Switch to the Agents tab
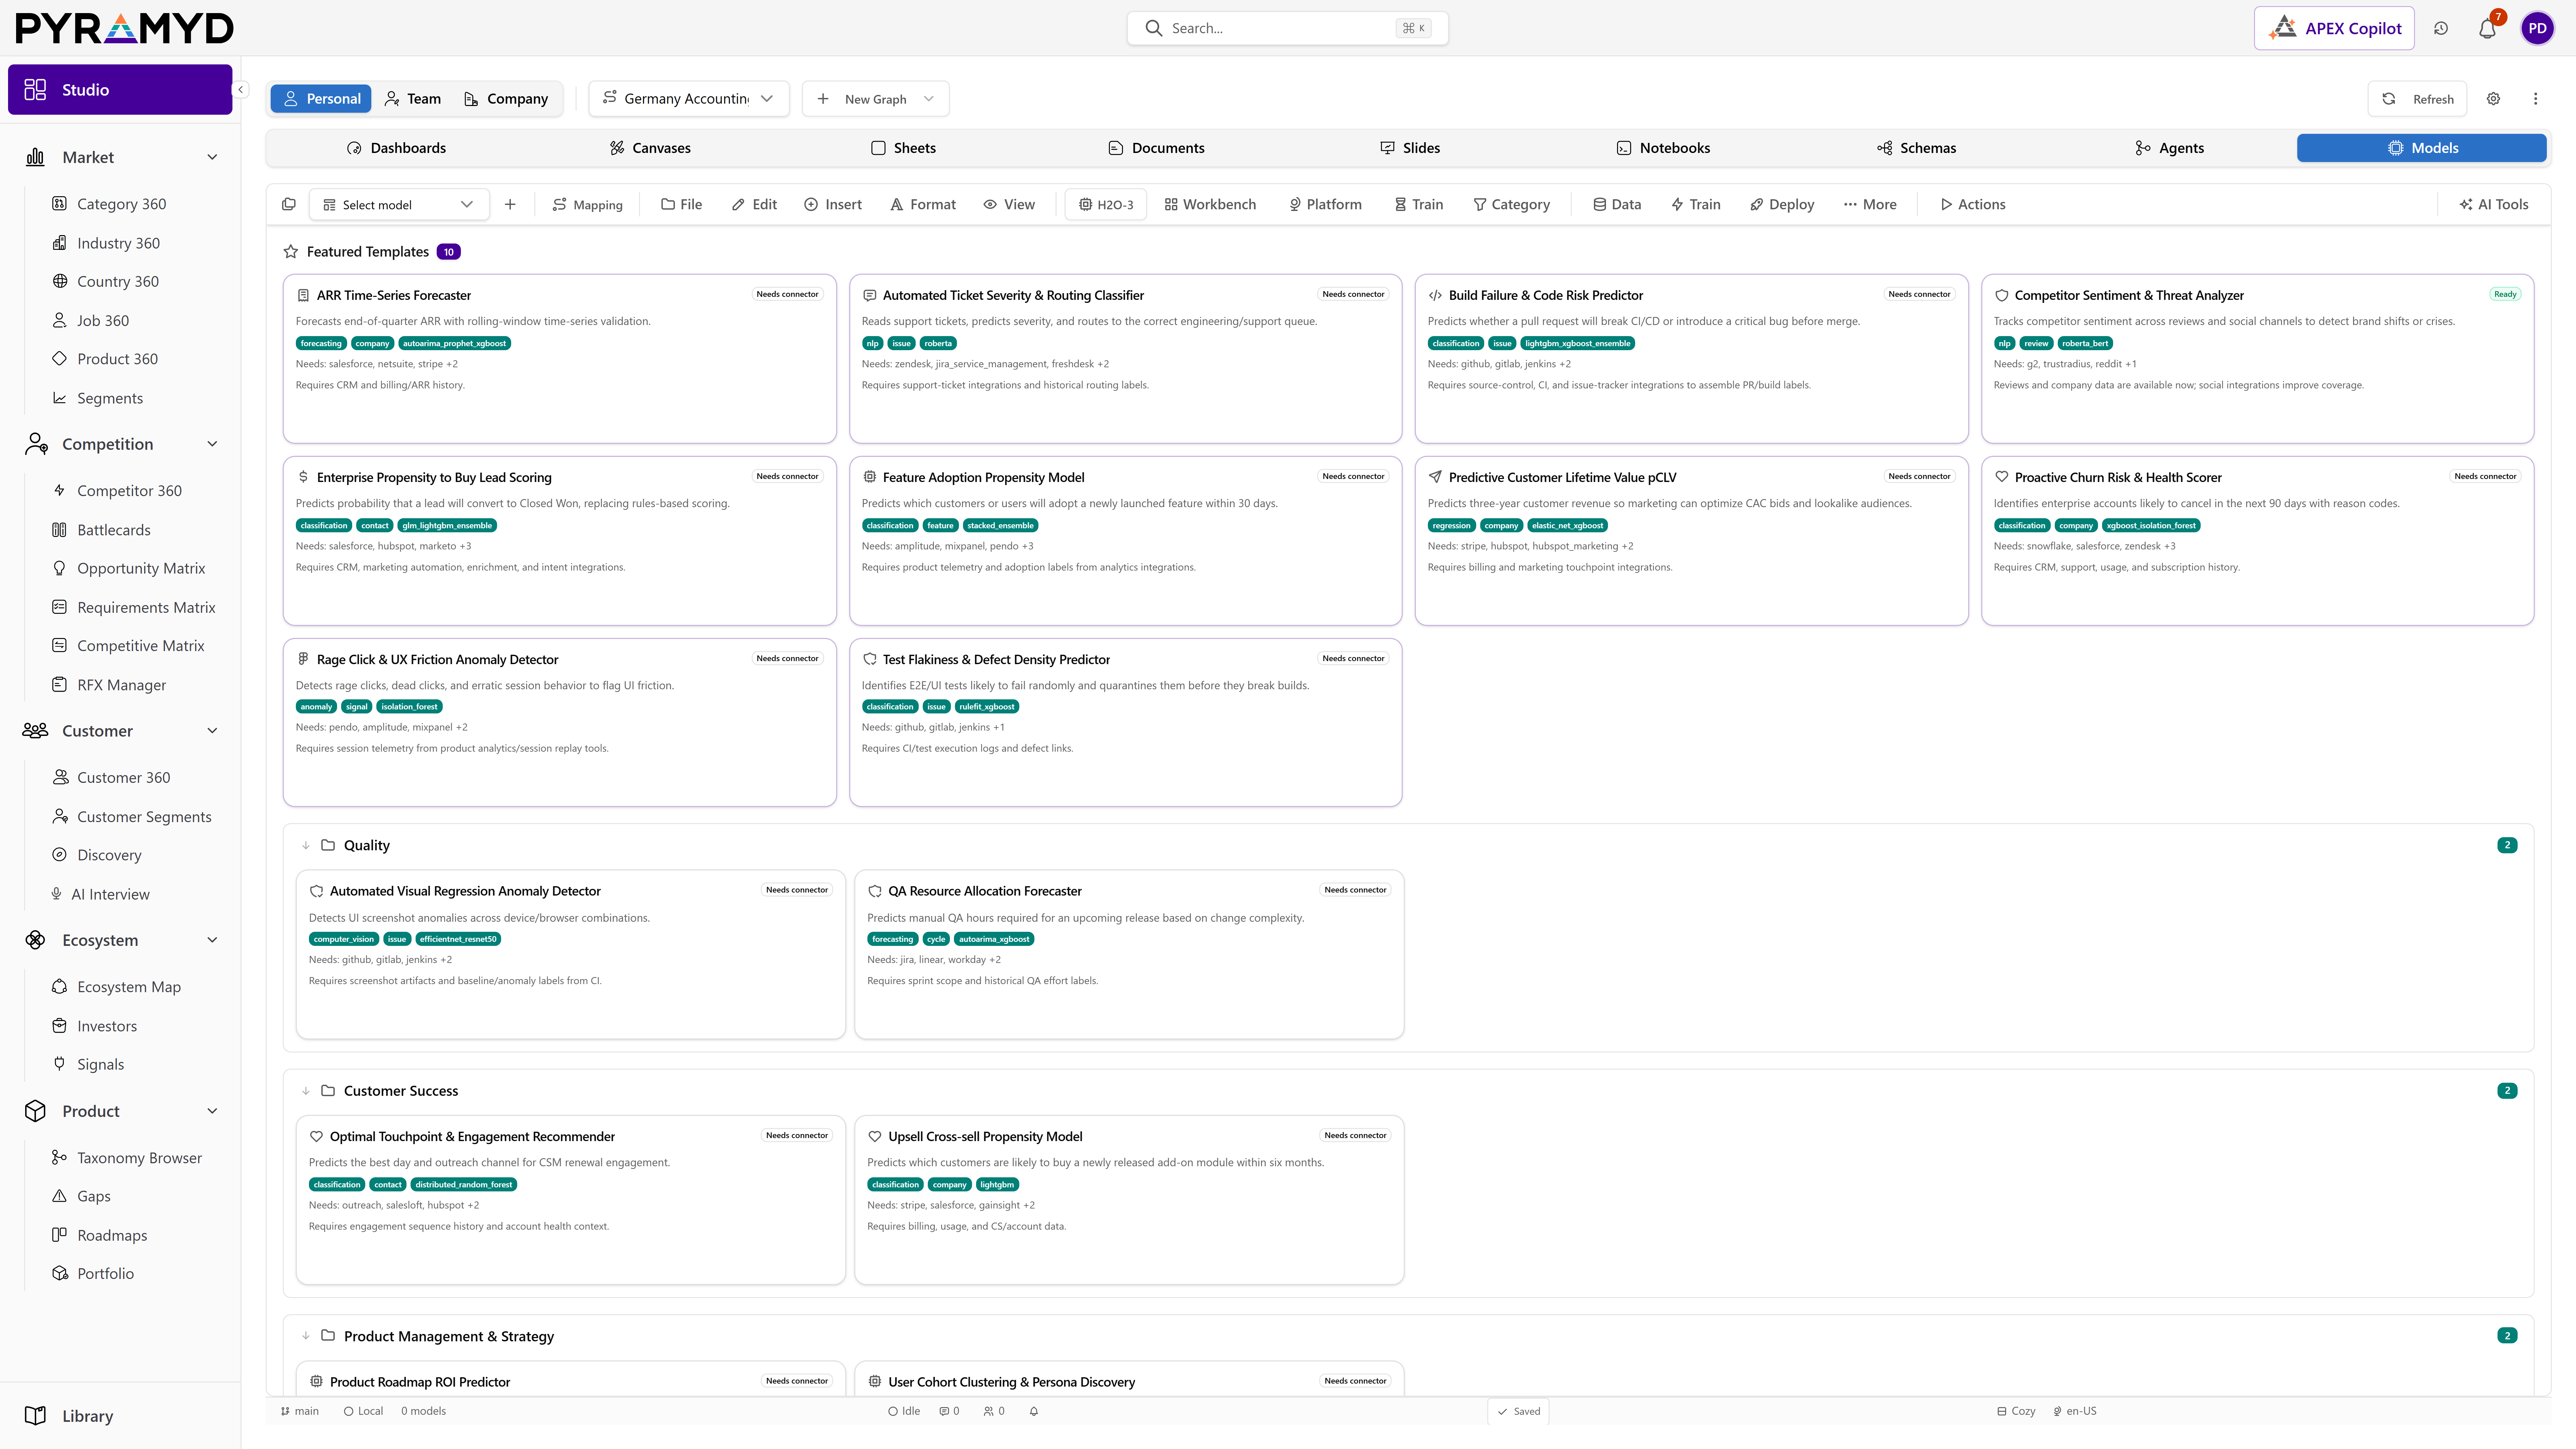 [2169, 148]
